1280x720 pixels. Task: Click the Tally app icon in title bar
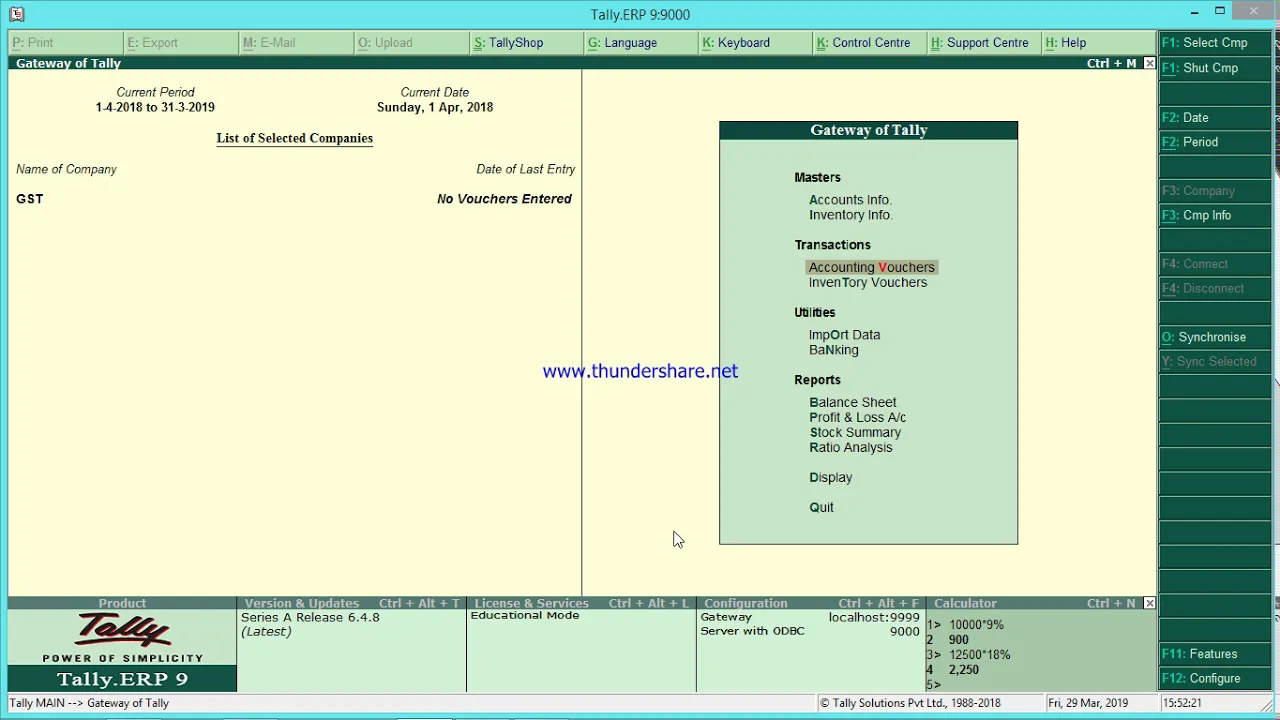pyautogui.click(x=16, y=14)
